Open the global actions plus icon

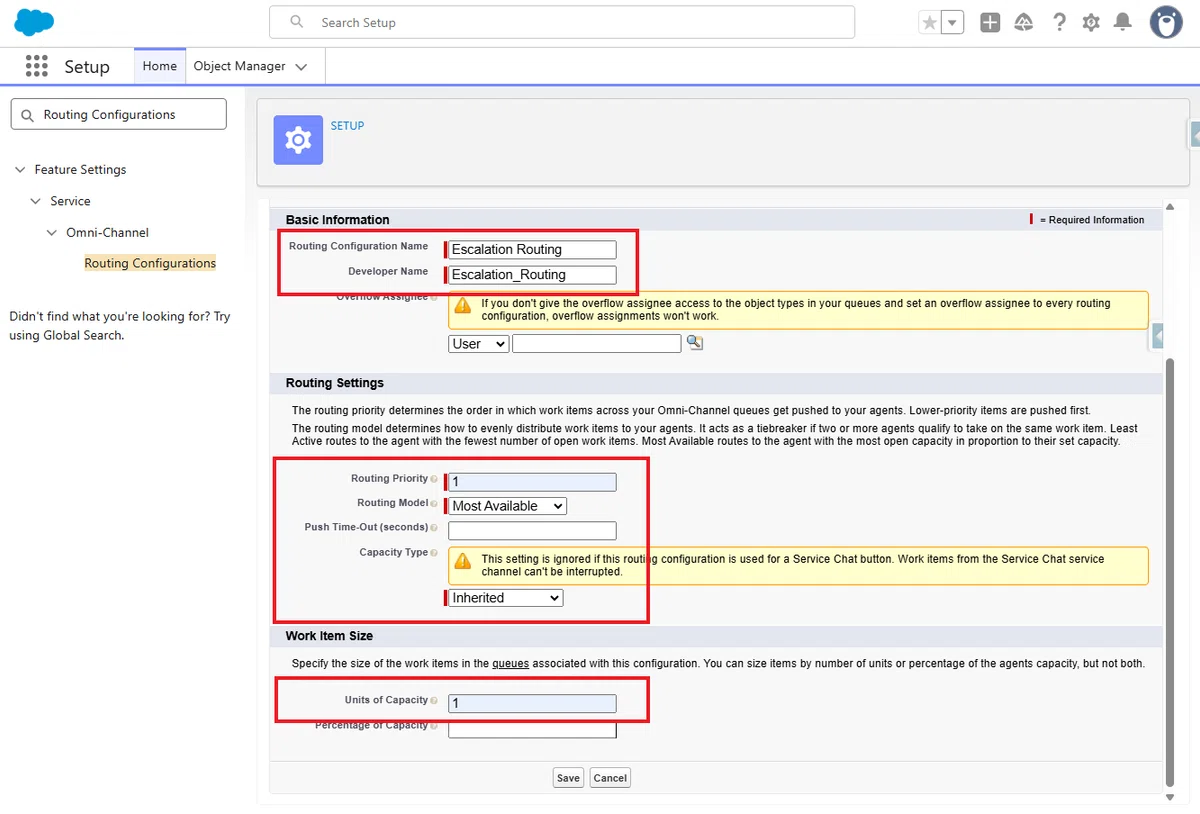point(990,22)
